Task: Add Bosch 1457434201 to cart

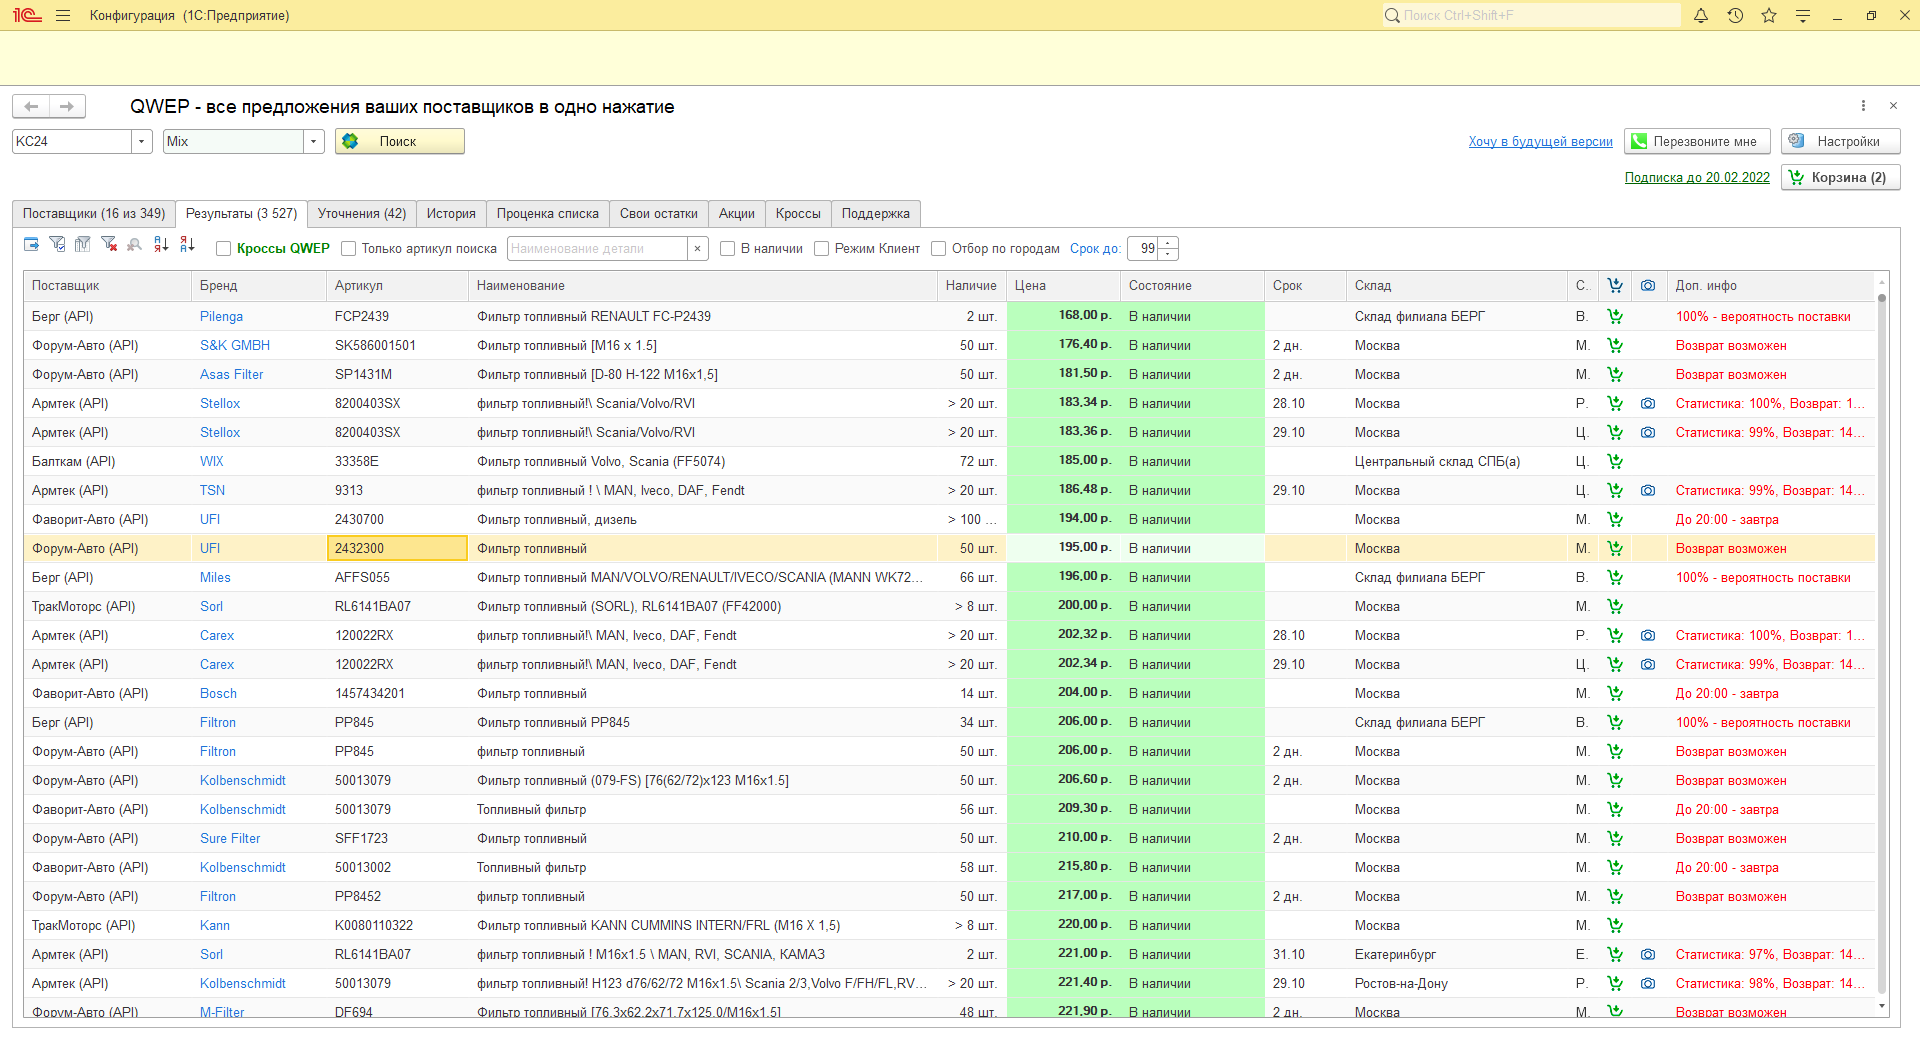Action: (x=1615, y=693)
